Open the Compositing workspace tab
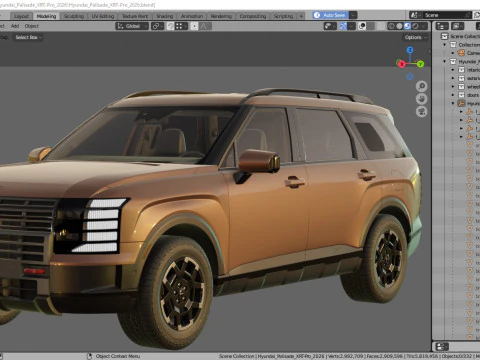 click(x=253, y=16)
